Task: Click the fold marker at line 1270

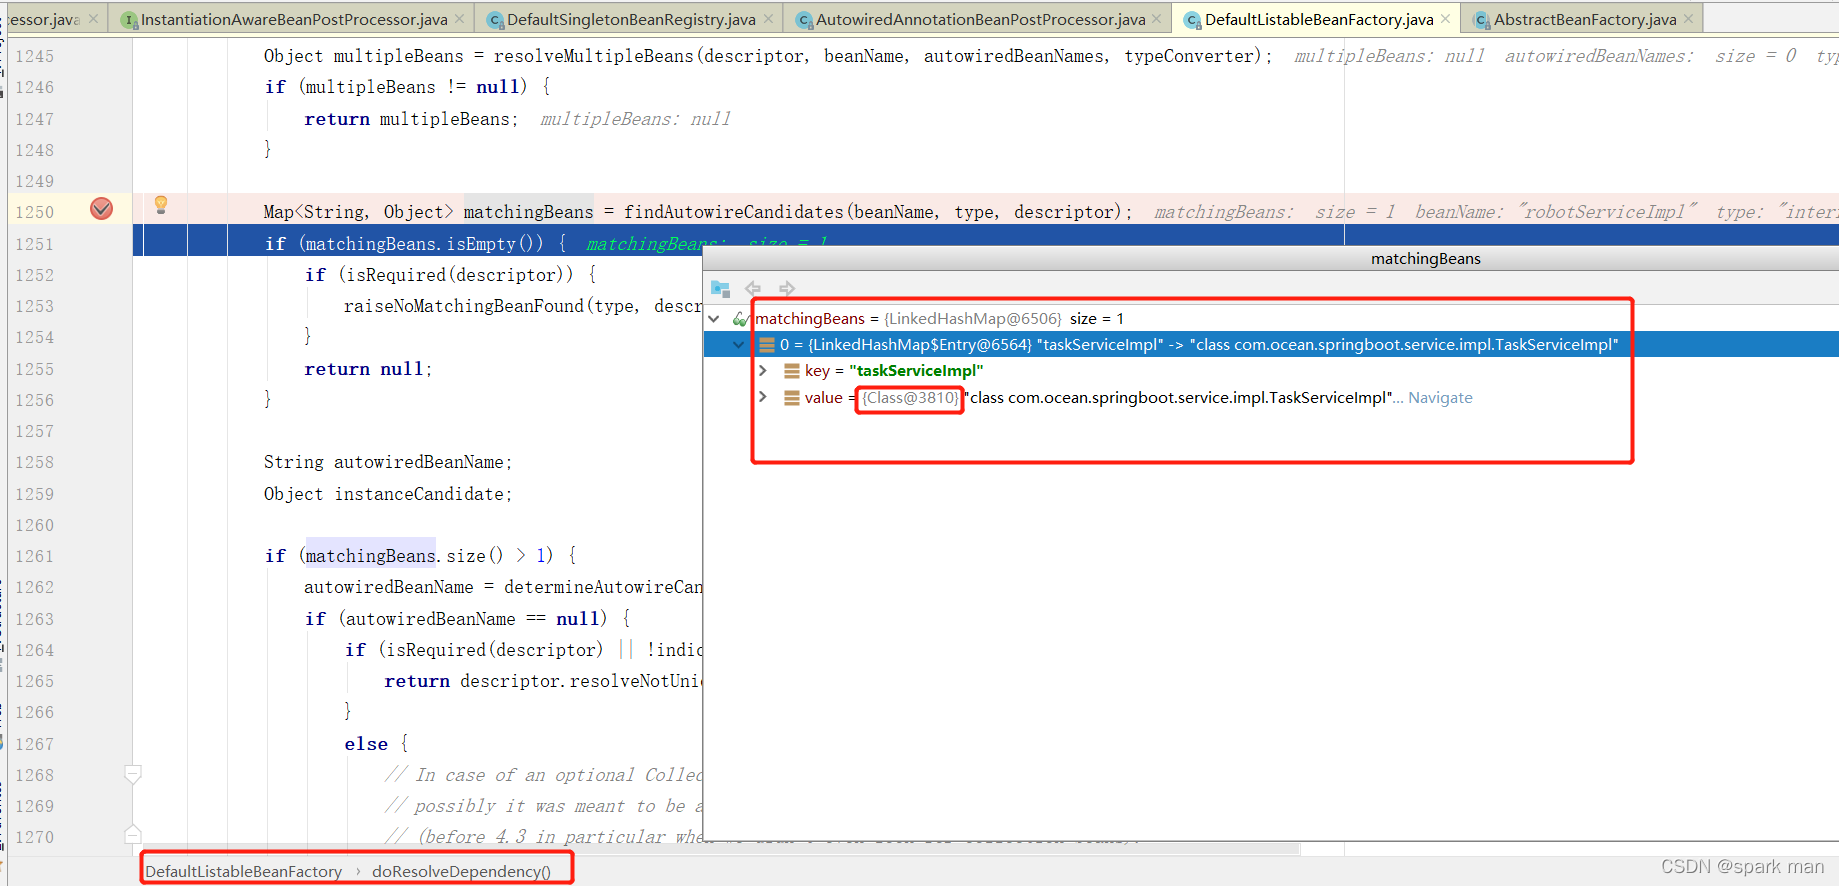Action: click(132, 834)
